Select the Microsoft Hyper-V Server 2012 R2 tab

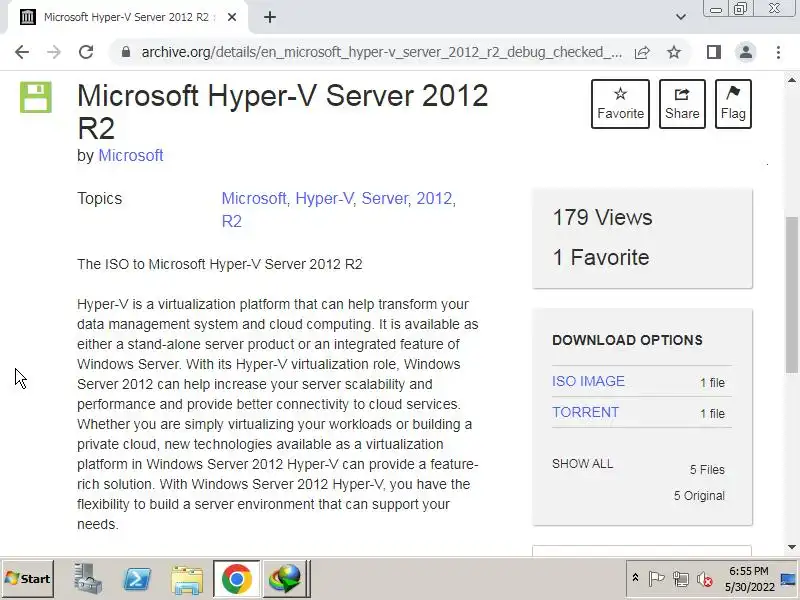point(127,17)
